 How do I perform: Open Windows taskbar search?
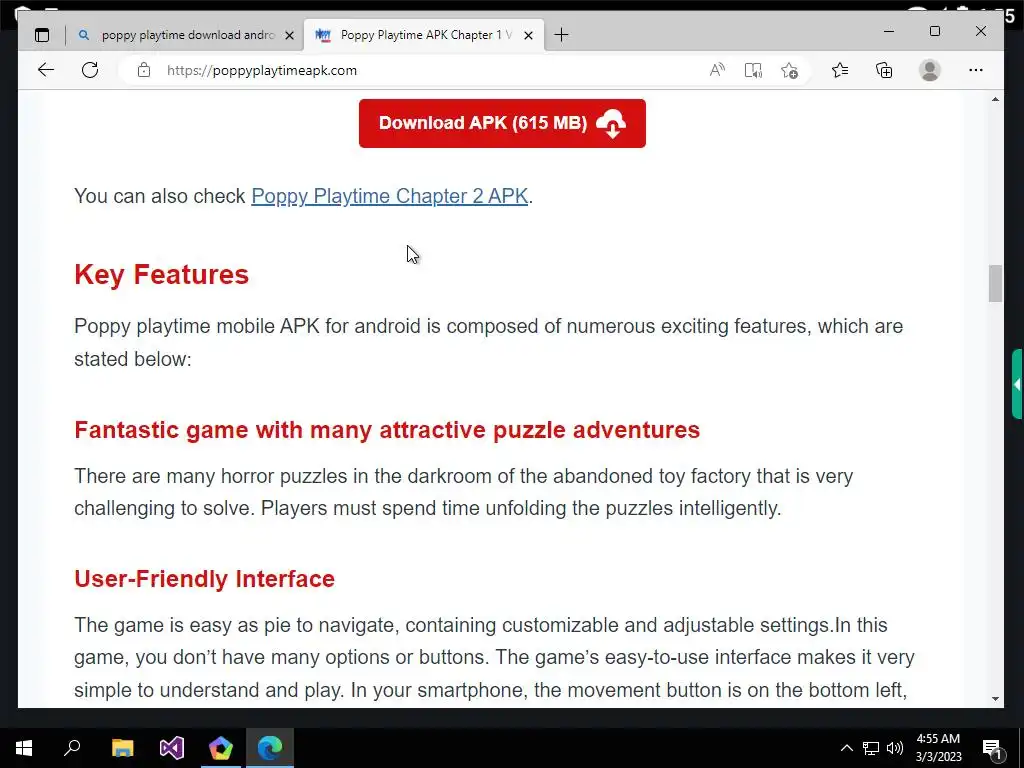click(x=72, y=748)
